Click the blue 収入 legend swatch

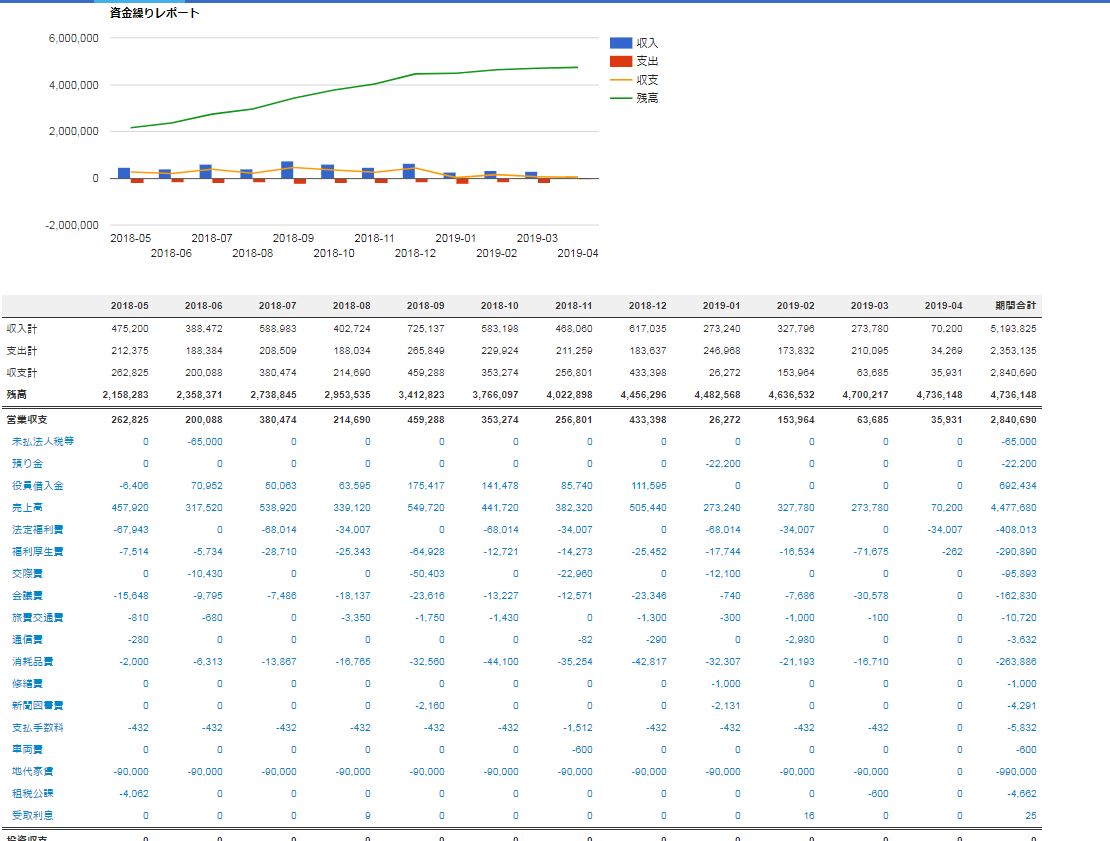pos(621,43)
